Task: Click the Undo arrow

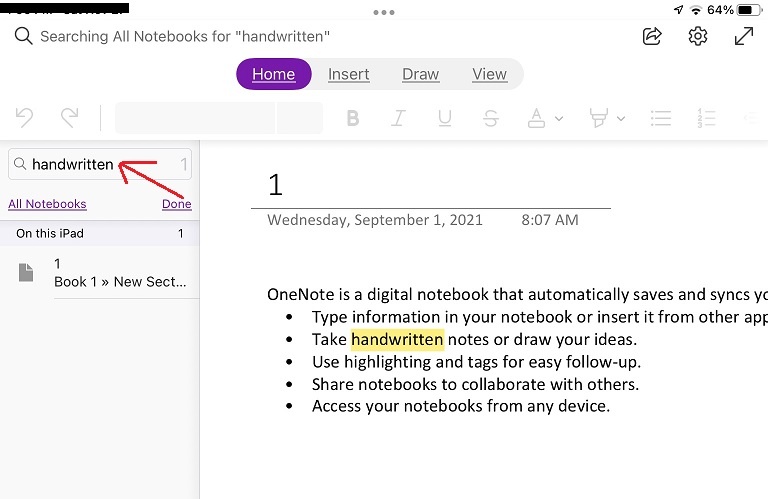Action: pyautogui.click(x=24, y=118)
